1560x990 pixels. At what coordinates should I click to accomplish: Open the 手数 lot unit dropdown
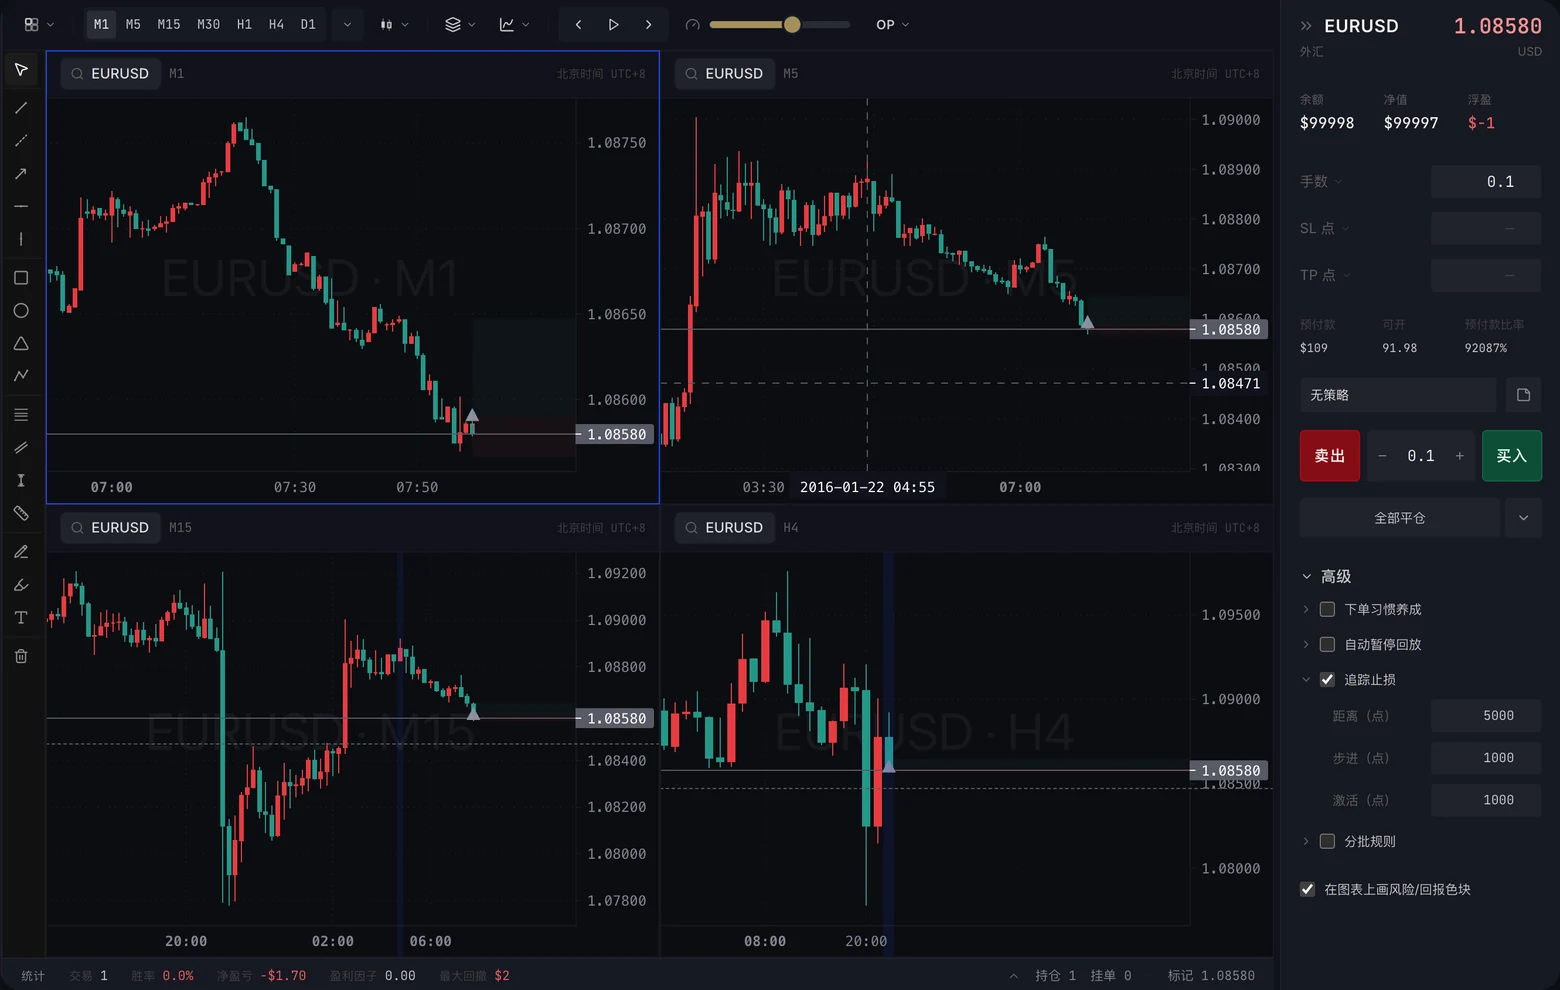[1321, 181]
